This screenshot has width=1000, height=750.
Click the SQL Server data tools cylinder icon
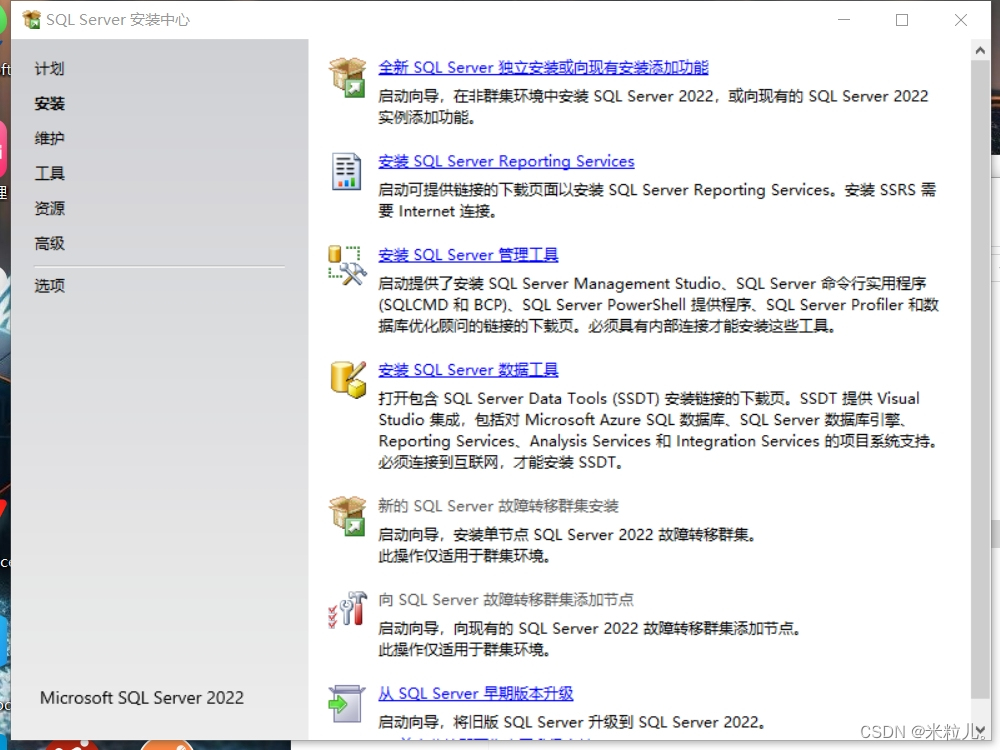click(x=348, y=379)
